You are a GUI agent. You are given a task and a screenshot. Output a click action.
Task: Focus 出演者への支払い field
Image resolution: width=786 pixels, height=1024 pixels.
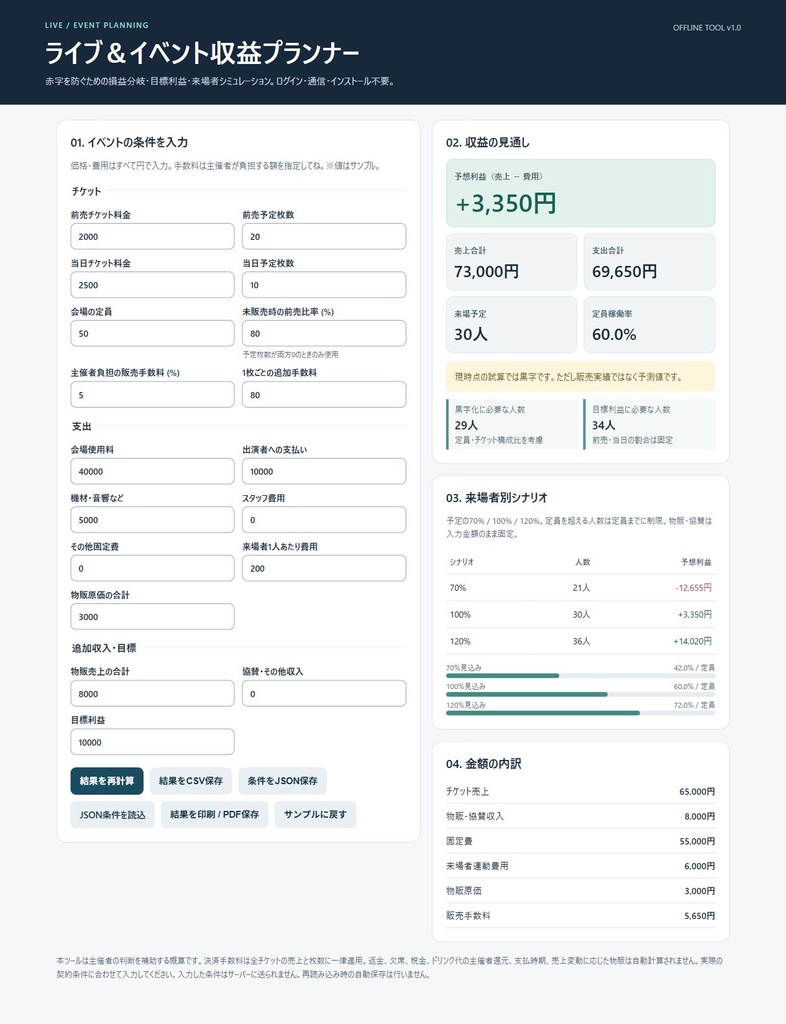[324, 472]
